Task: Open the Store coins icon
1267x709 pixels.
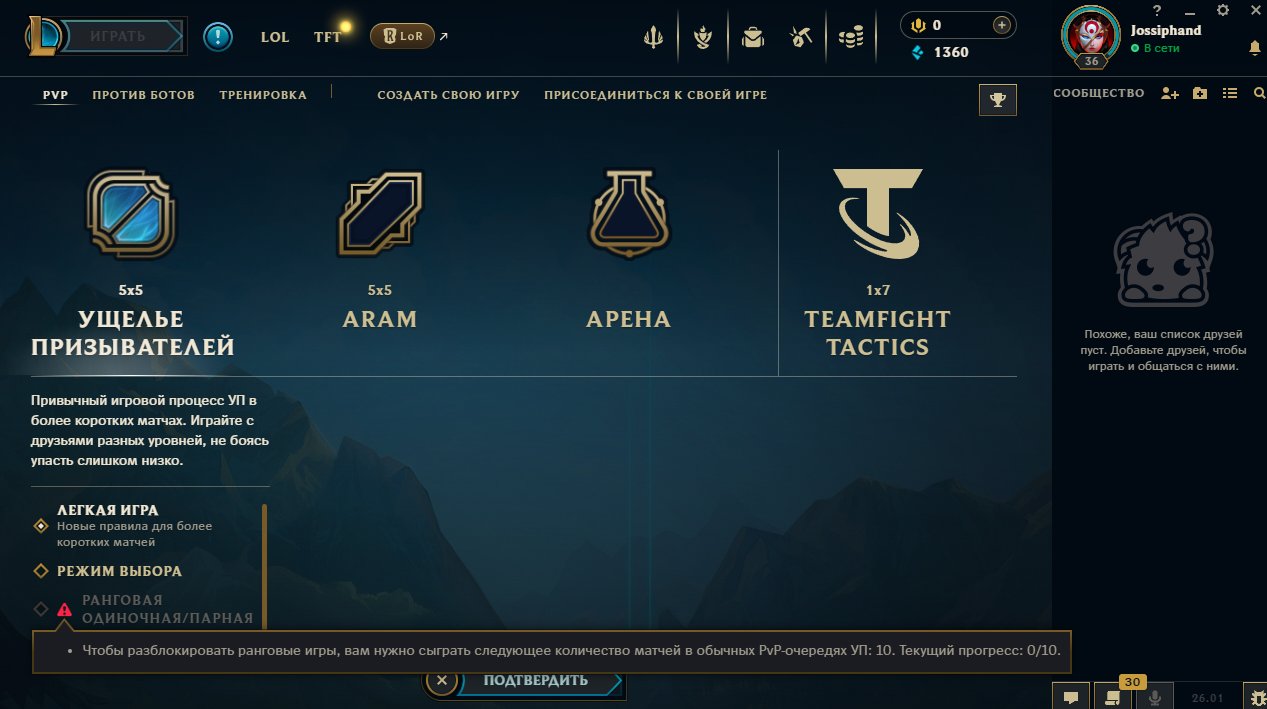Action: pos(851,38)
